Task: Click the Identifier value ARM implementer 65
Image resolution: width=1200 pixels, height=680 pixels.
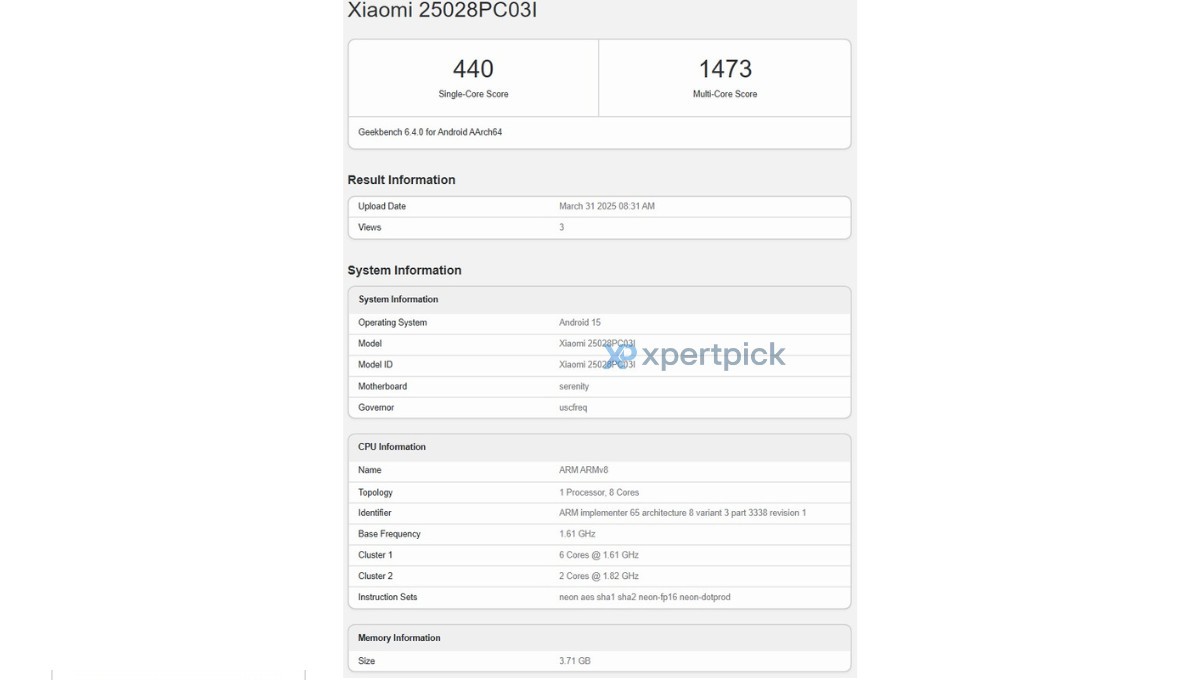Action: tap(682, 514)
